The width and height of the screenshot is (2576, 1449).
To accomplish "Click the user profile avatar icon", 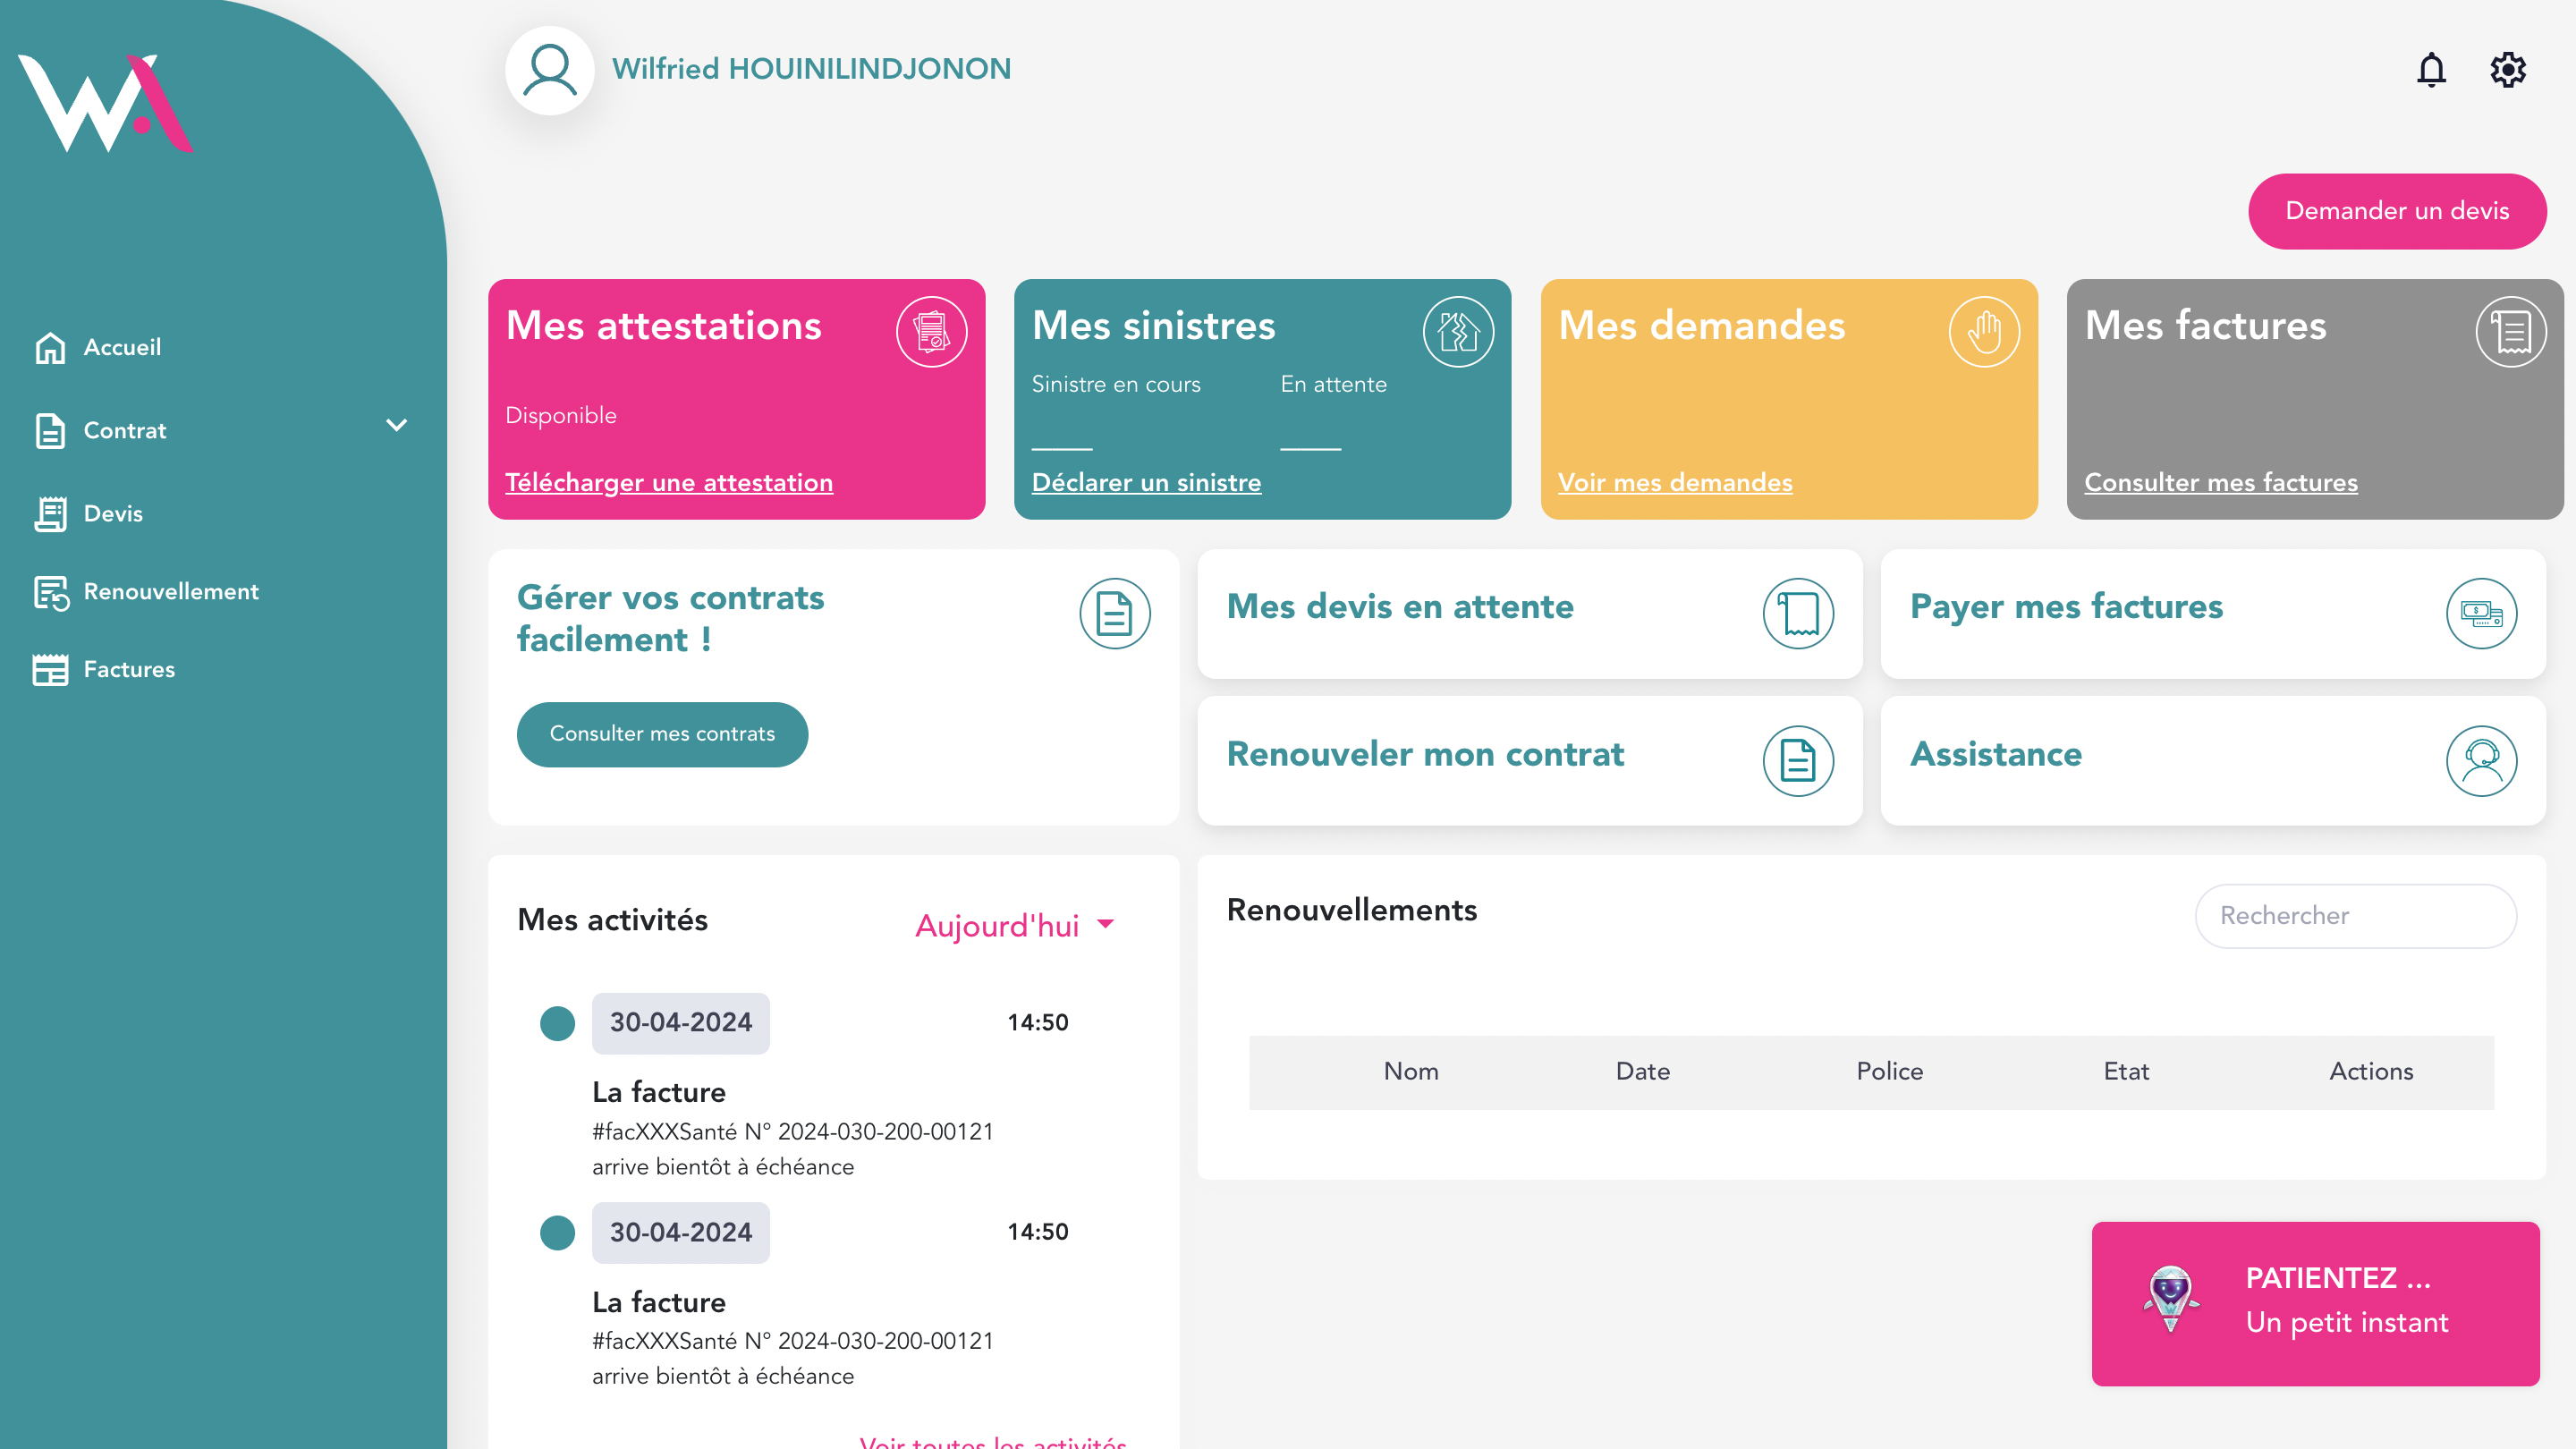I will (549, 70).
